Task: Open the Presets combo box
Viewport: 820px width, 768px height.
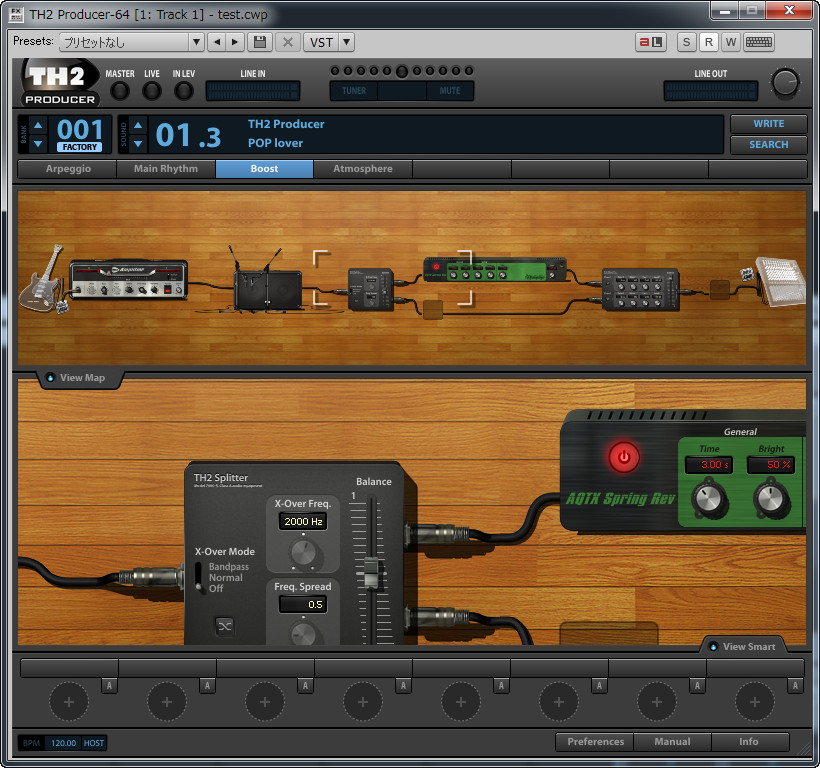Action: pos(131,42)
